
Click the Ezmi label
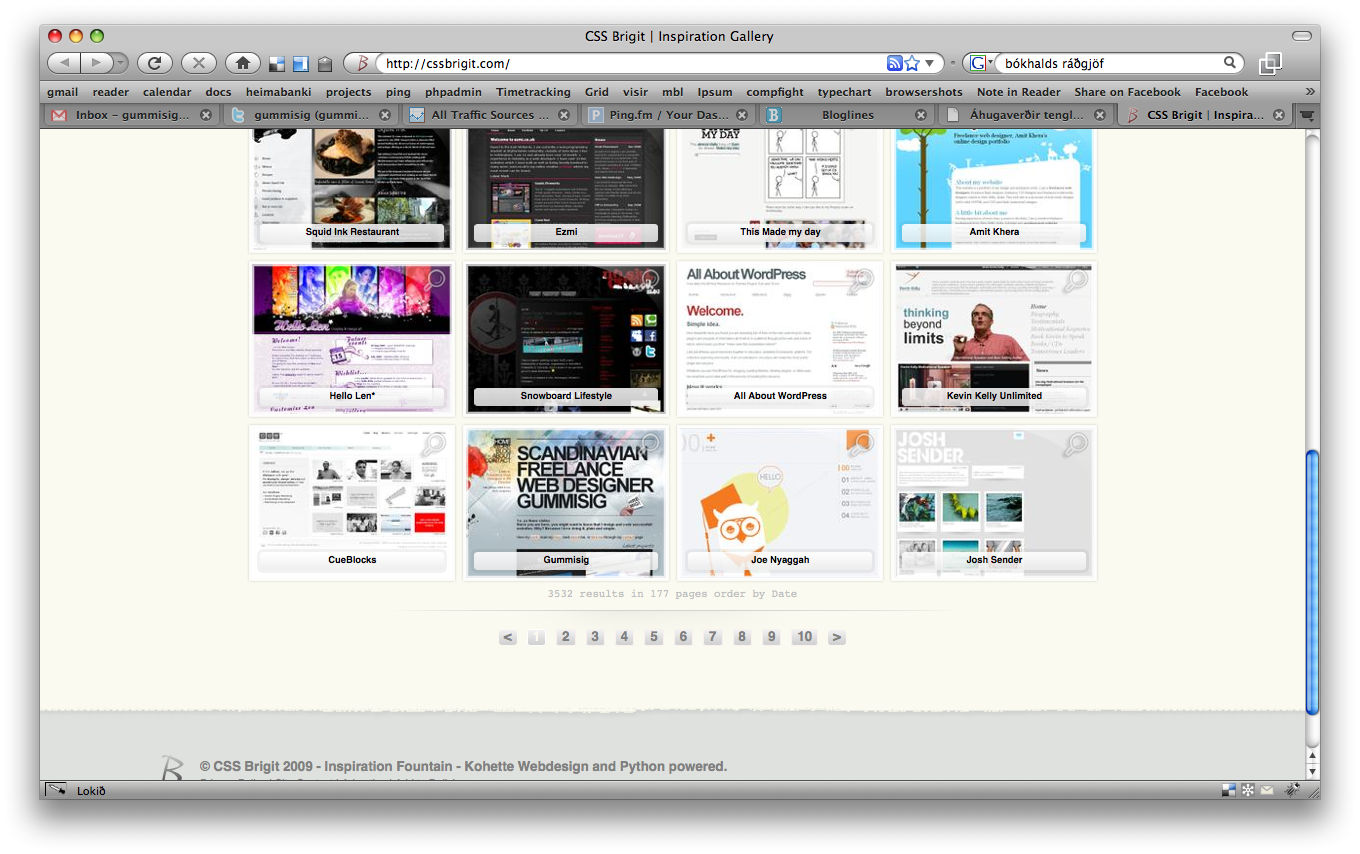pyautogui.click(x=566, y=232)
